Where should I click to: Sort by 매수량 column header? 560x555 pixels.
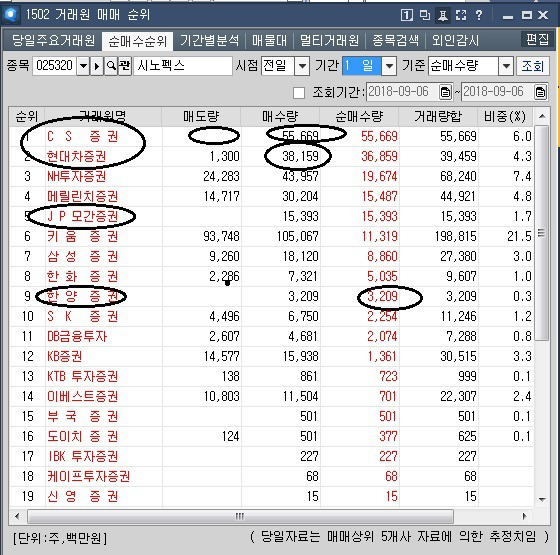click(280, 116)
